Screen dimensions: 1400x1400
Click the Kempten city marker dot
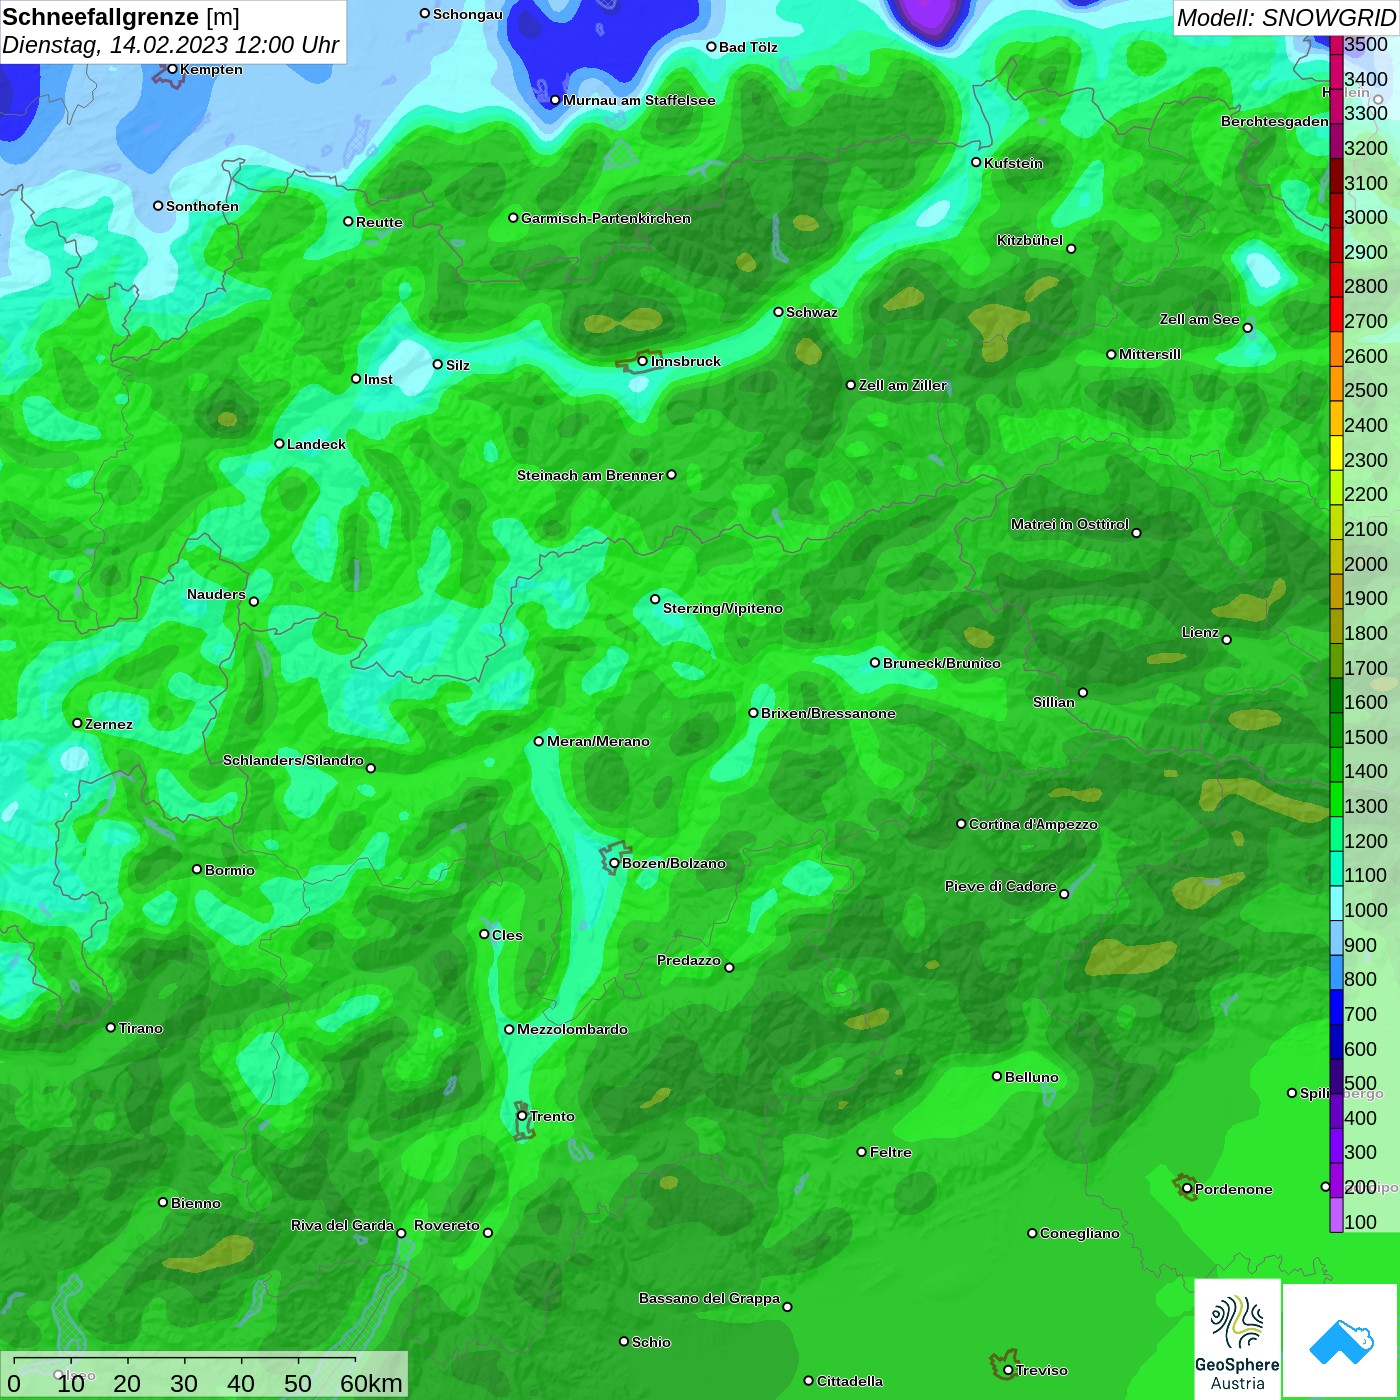[172, 69]
